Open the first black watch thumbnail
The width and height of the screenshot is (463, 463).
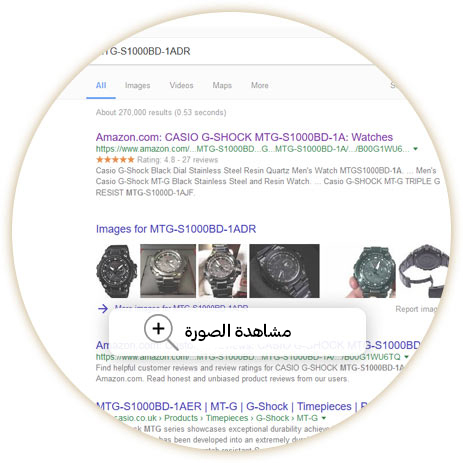pyautogui.click(x=116, y=271)
